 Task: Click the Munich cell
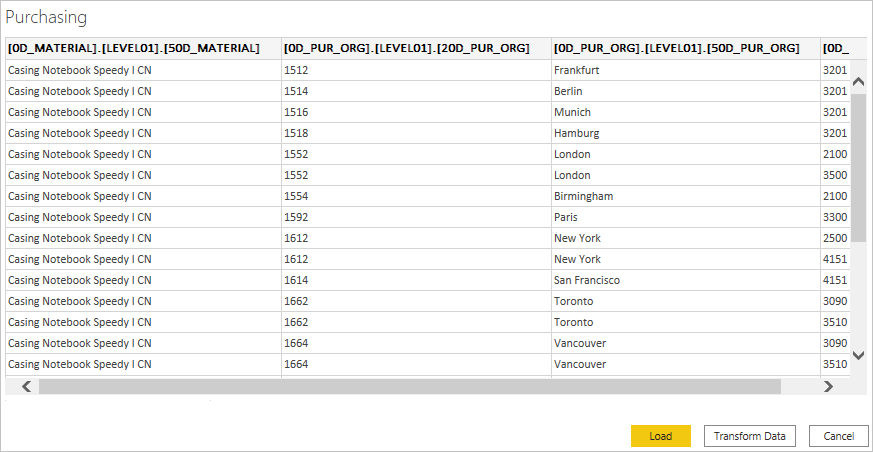572,112
